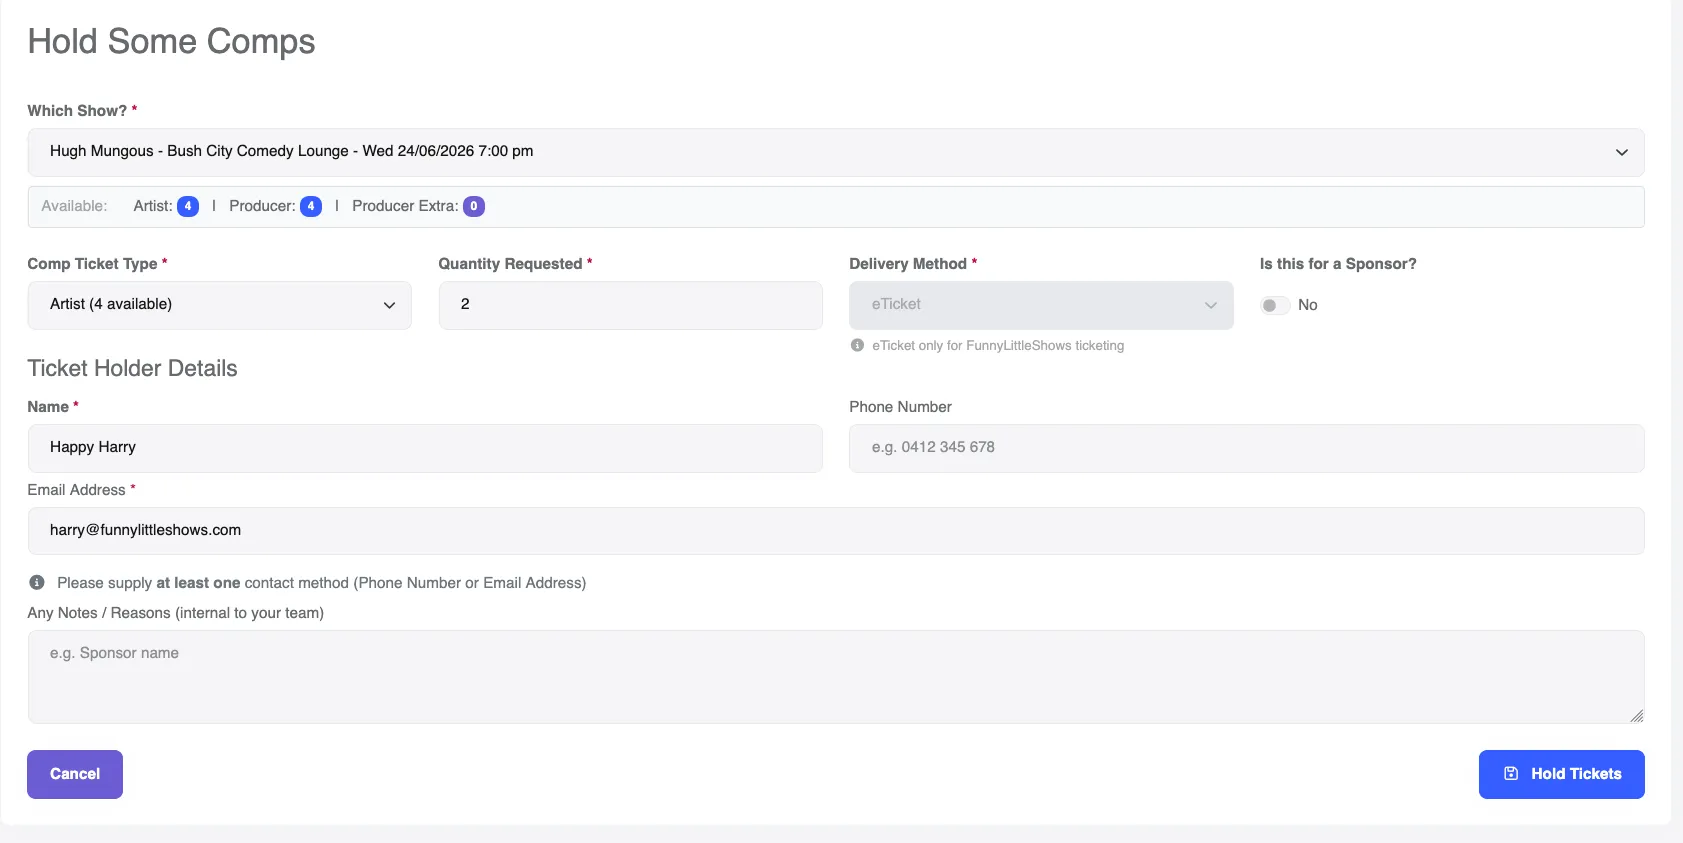Click the Quantity Requested field
This screenshot has width=1683, height=843.
[x=630, y=305]
